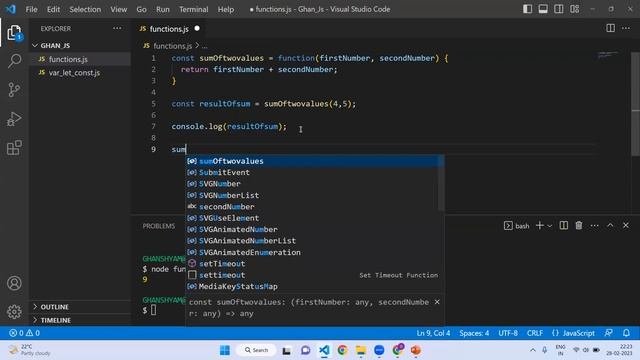Open the File menu
The height and width of the screenshot is (360, 640).
point(31,9)
